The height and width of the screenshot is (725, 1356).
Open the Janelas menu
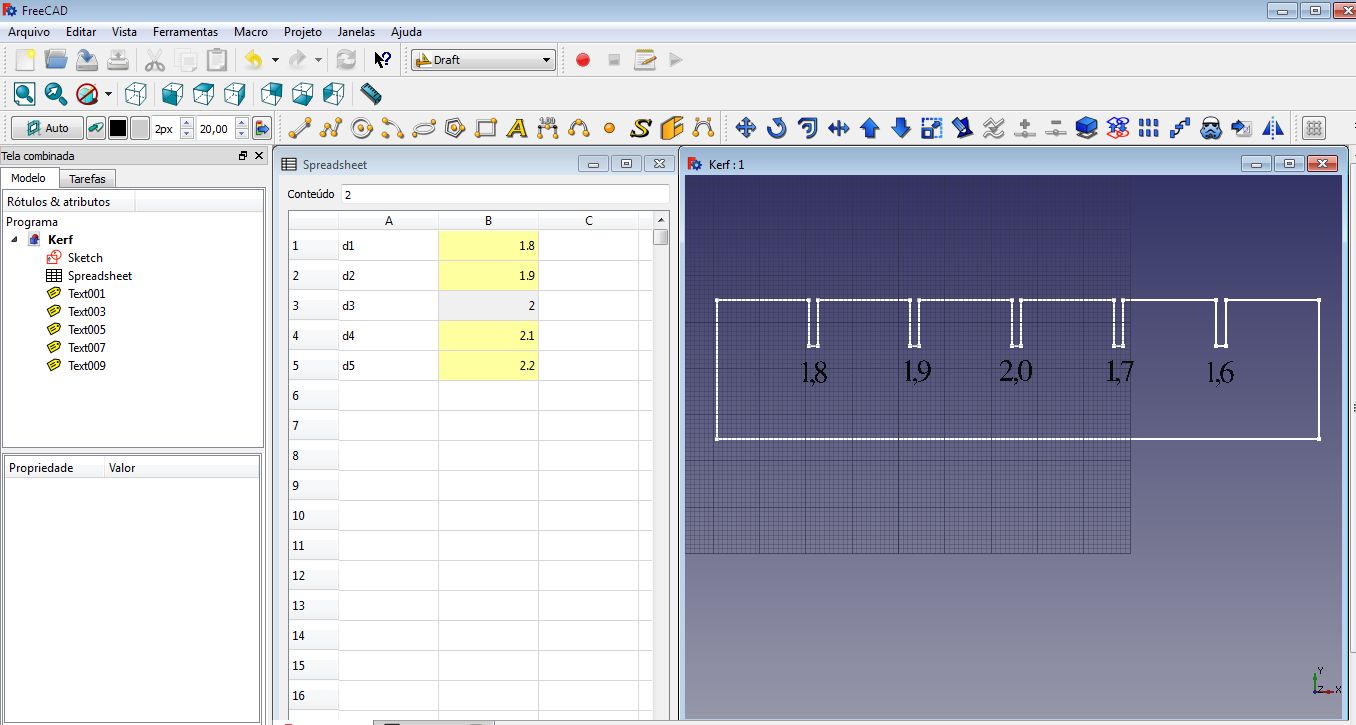point(358,32)
